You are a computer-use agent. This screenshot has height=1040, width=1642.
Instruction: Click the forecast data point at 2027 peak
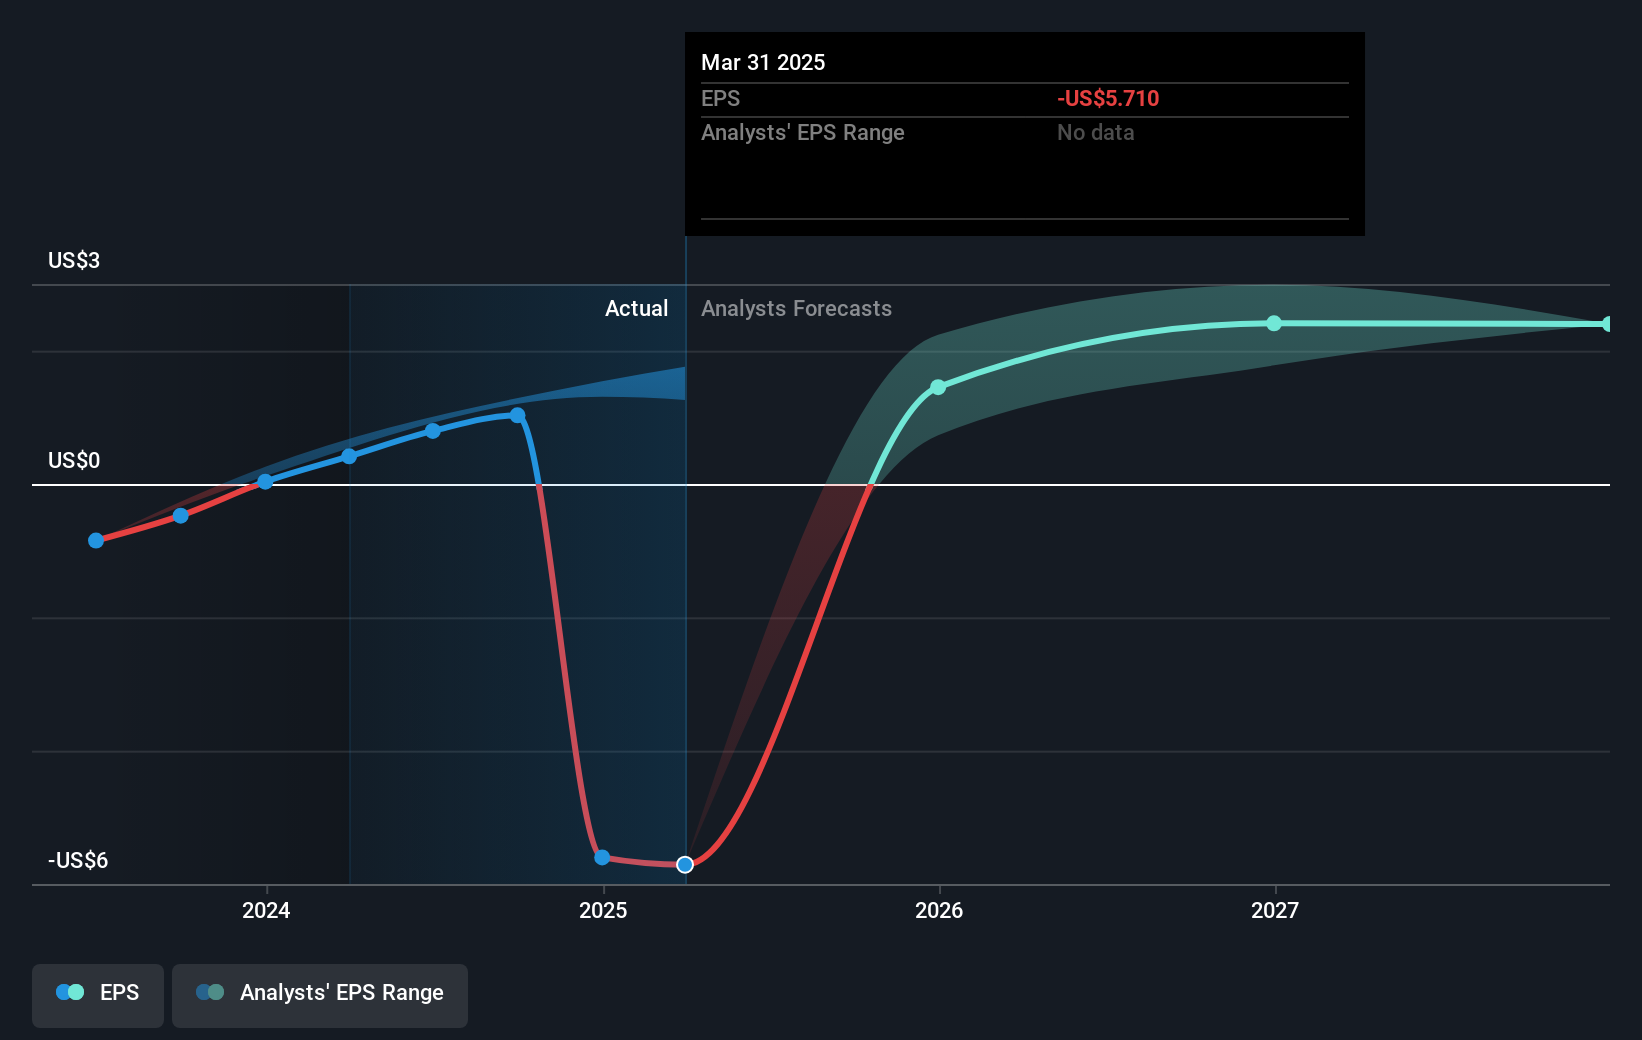pyautogui.click(x=1274, y=322)
